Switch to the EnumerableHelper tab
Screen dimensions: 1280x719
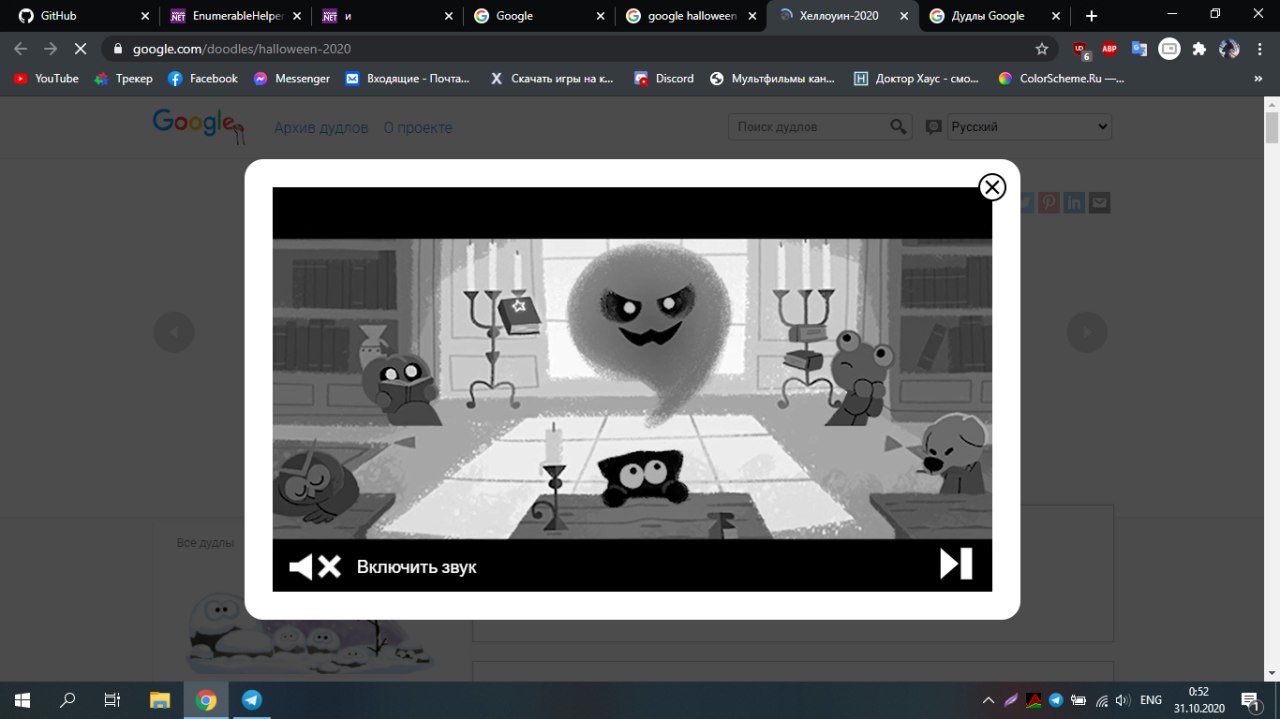coord(235,16)
